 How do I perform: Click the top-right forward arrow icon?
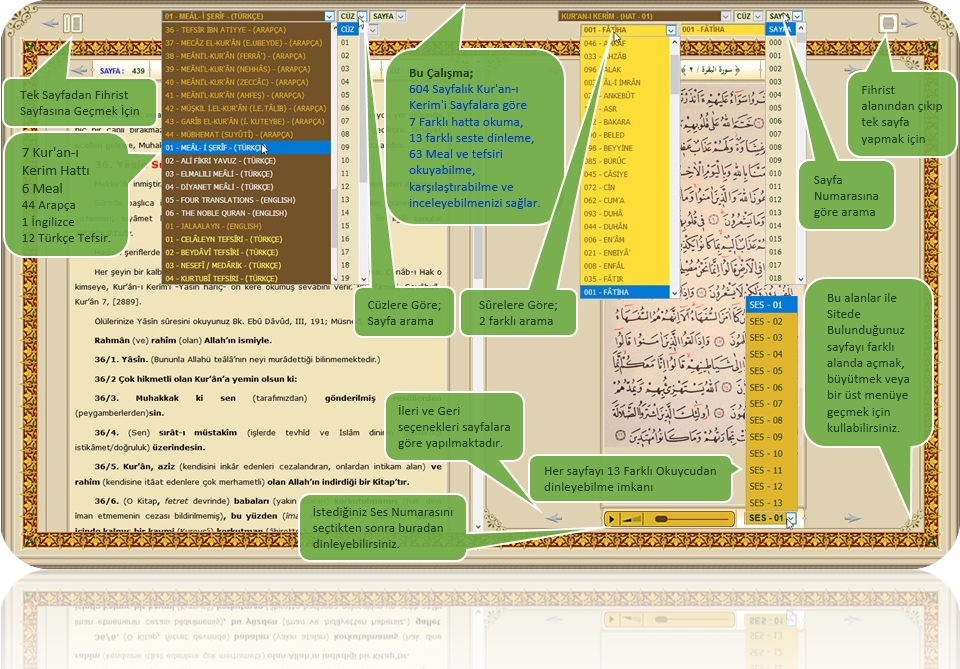click(910, 23)
